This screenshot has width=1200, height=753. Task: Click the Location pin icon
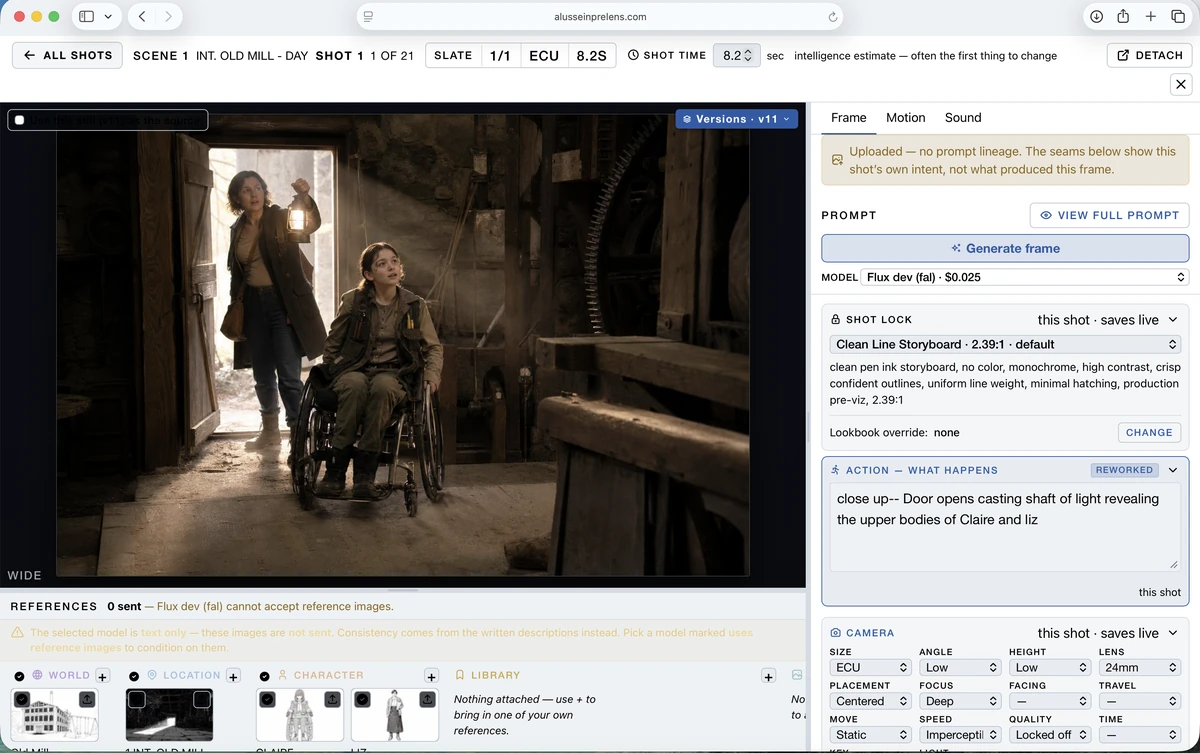pyautogui.click(x=152, y=675)
